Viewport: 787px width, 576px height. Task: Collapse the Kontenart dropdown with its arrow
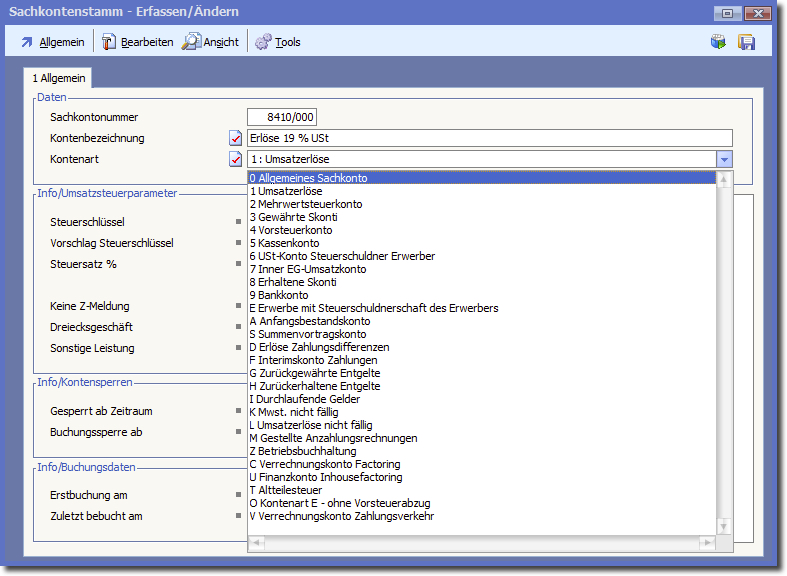[725, 159]
